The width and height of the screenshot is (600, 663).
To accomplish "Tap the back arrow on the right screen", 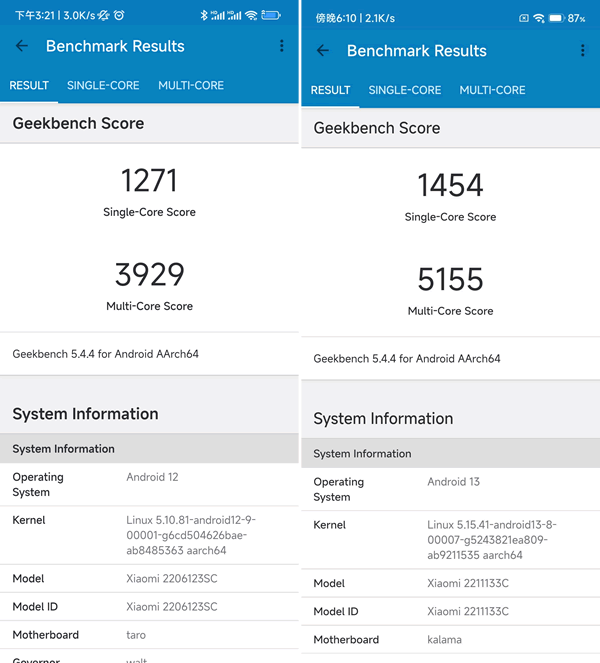I will tap(322, 51).
